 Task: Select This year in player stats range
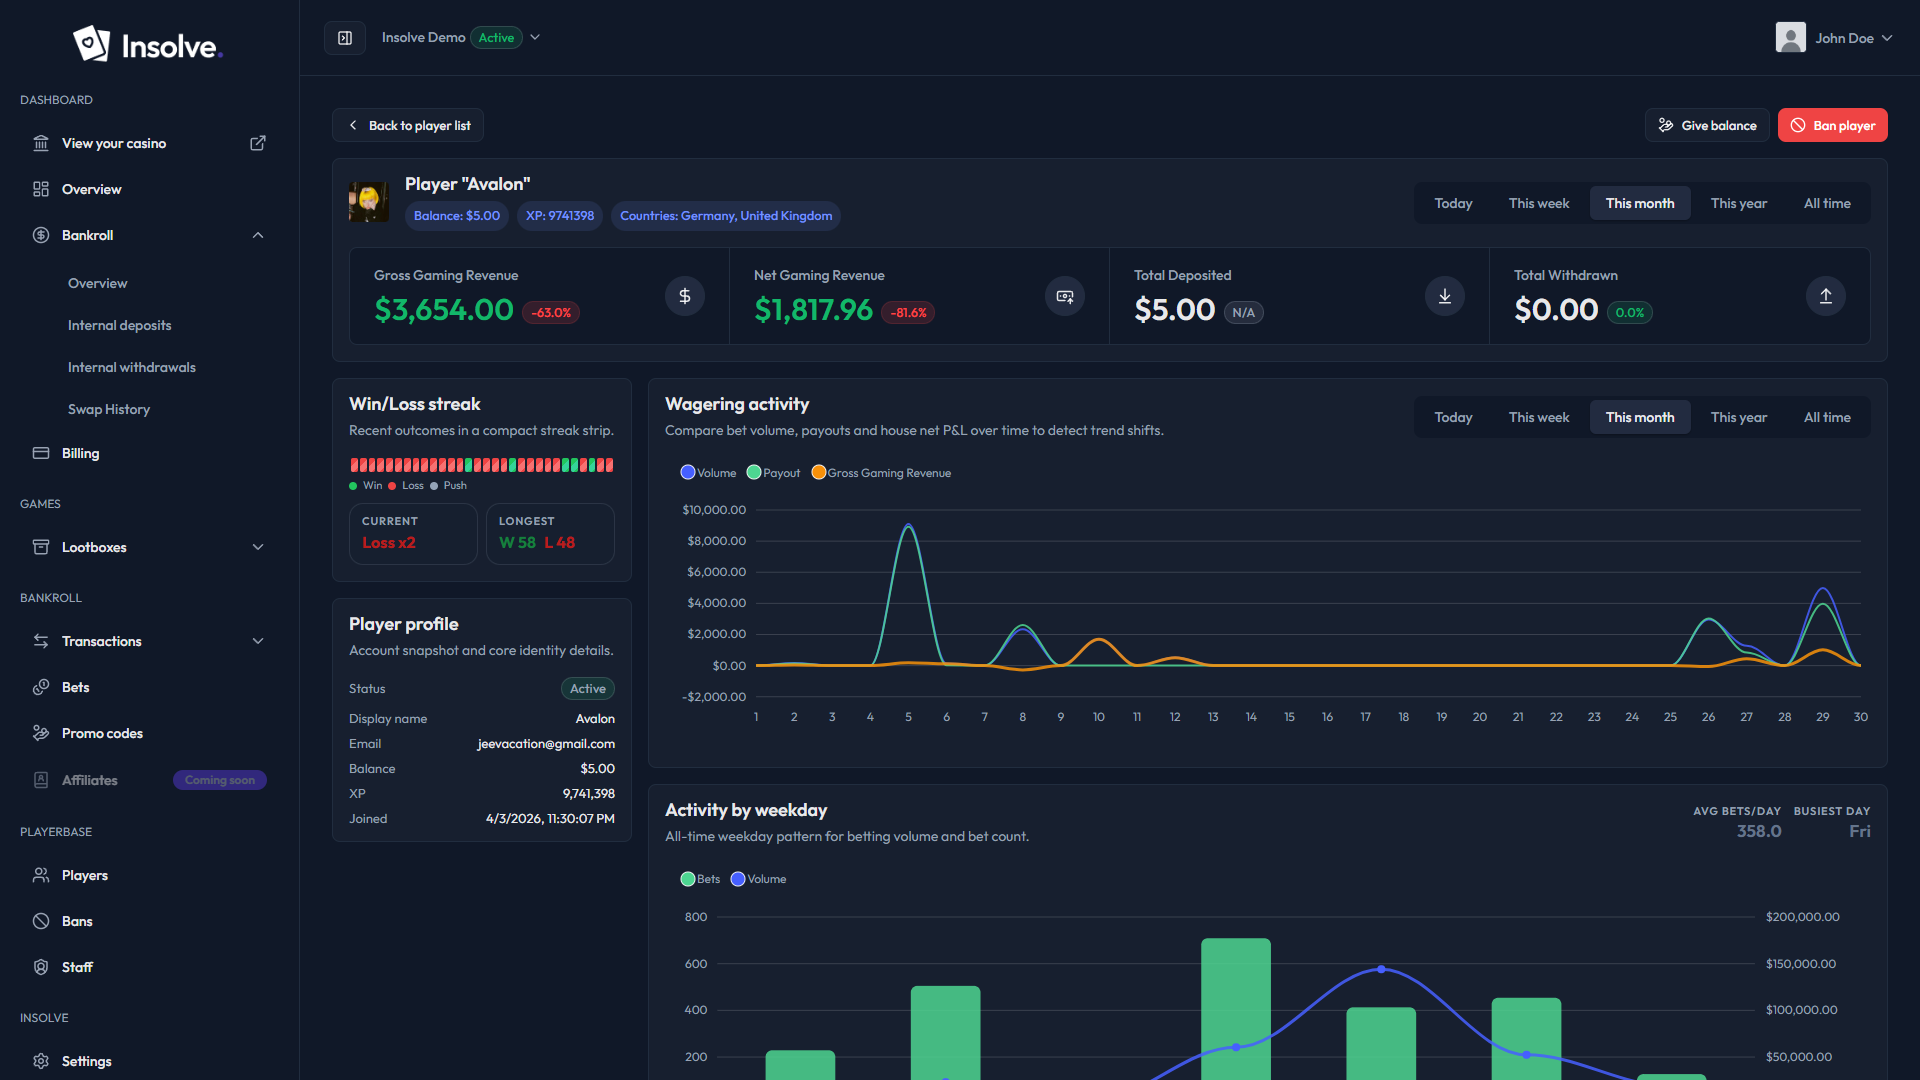point(1739,203)
